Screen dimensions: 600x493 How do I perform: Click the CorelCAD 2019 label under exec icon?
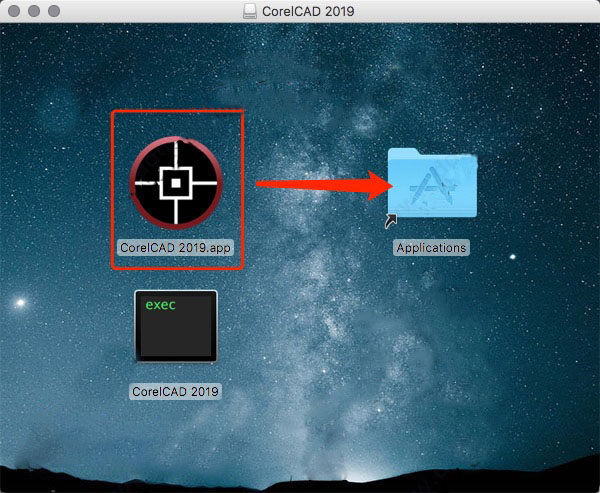pyautogui.click(x=175, y=392)
